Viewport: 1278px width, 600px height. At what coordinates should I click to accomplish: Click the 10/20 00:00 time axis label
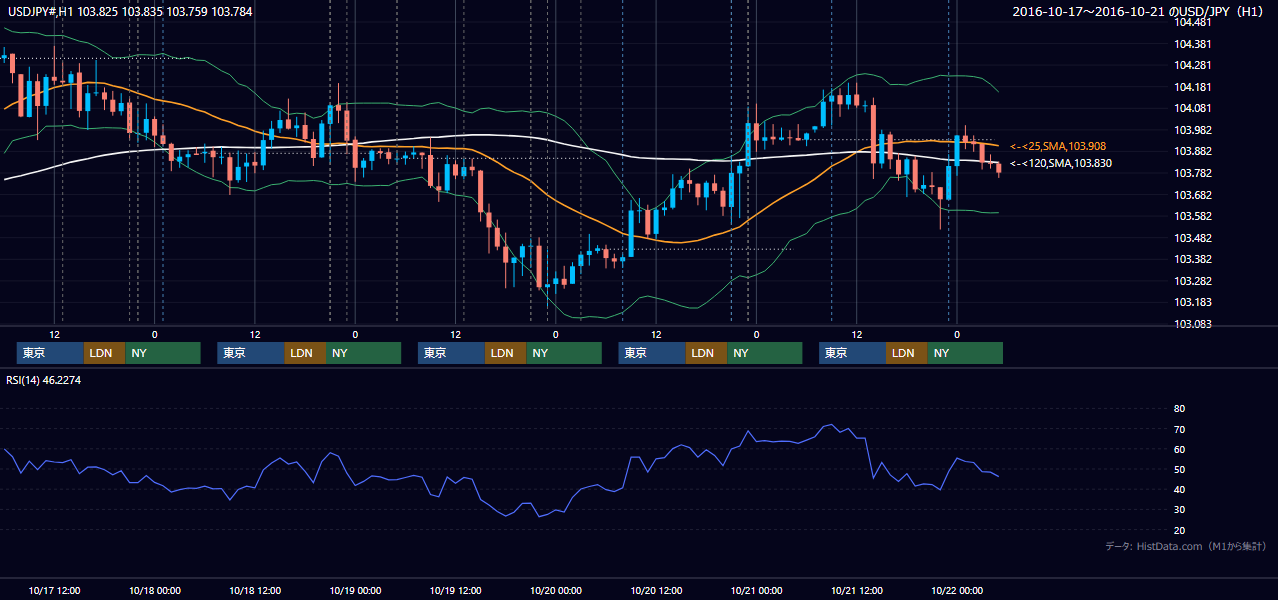(x=556, y=590)
